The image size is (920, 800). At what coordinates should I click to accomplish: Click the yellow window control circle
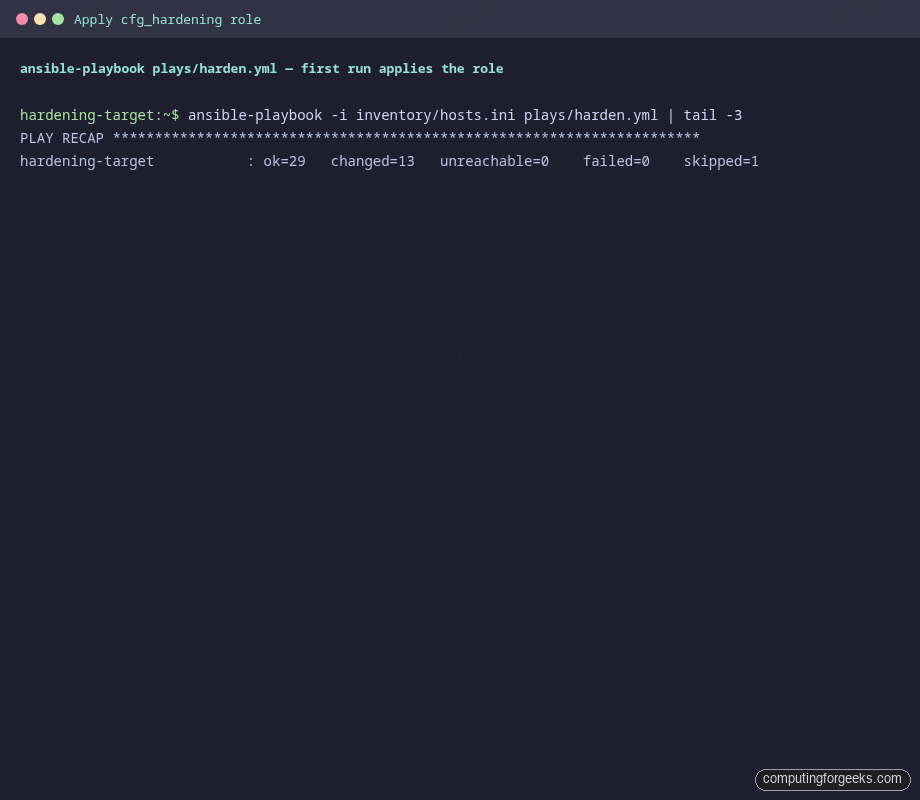(40, 18)
